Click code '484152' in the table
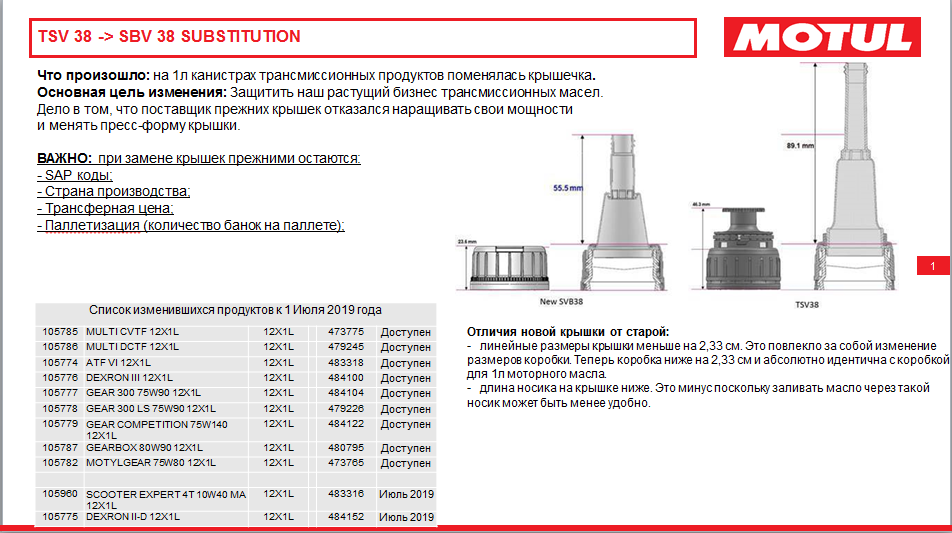952x533 pixels. (346, 517)
